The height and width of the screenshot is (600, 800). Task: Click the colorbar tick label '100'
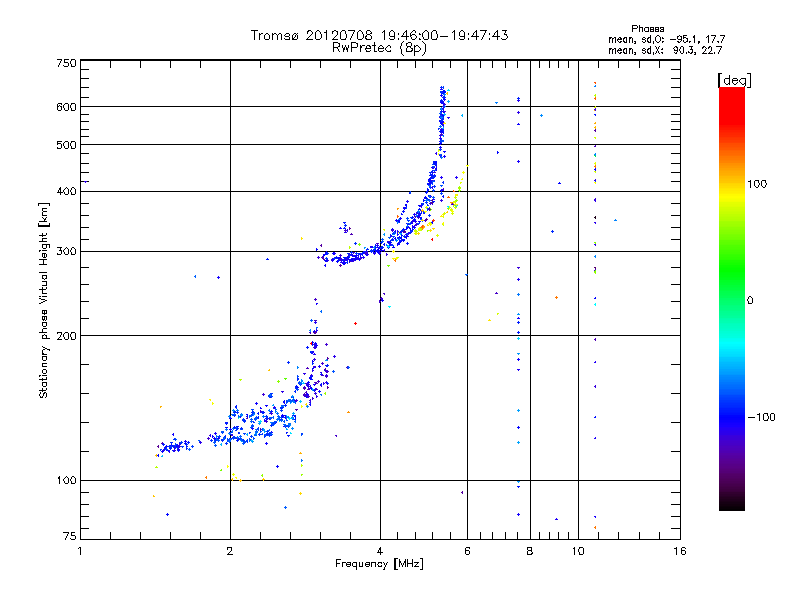tap(757, 184)
